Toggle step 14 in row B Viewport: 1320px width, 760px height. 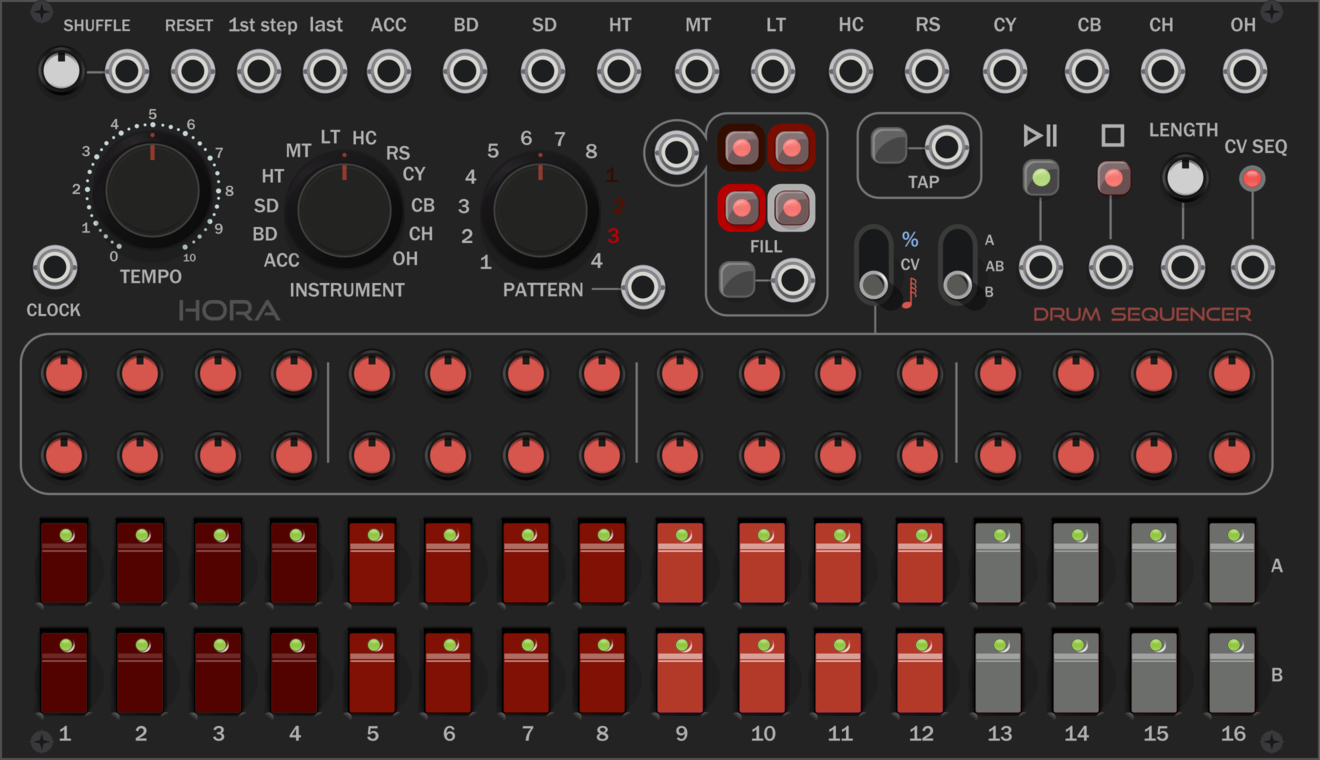coord(1076,672)
